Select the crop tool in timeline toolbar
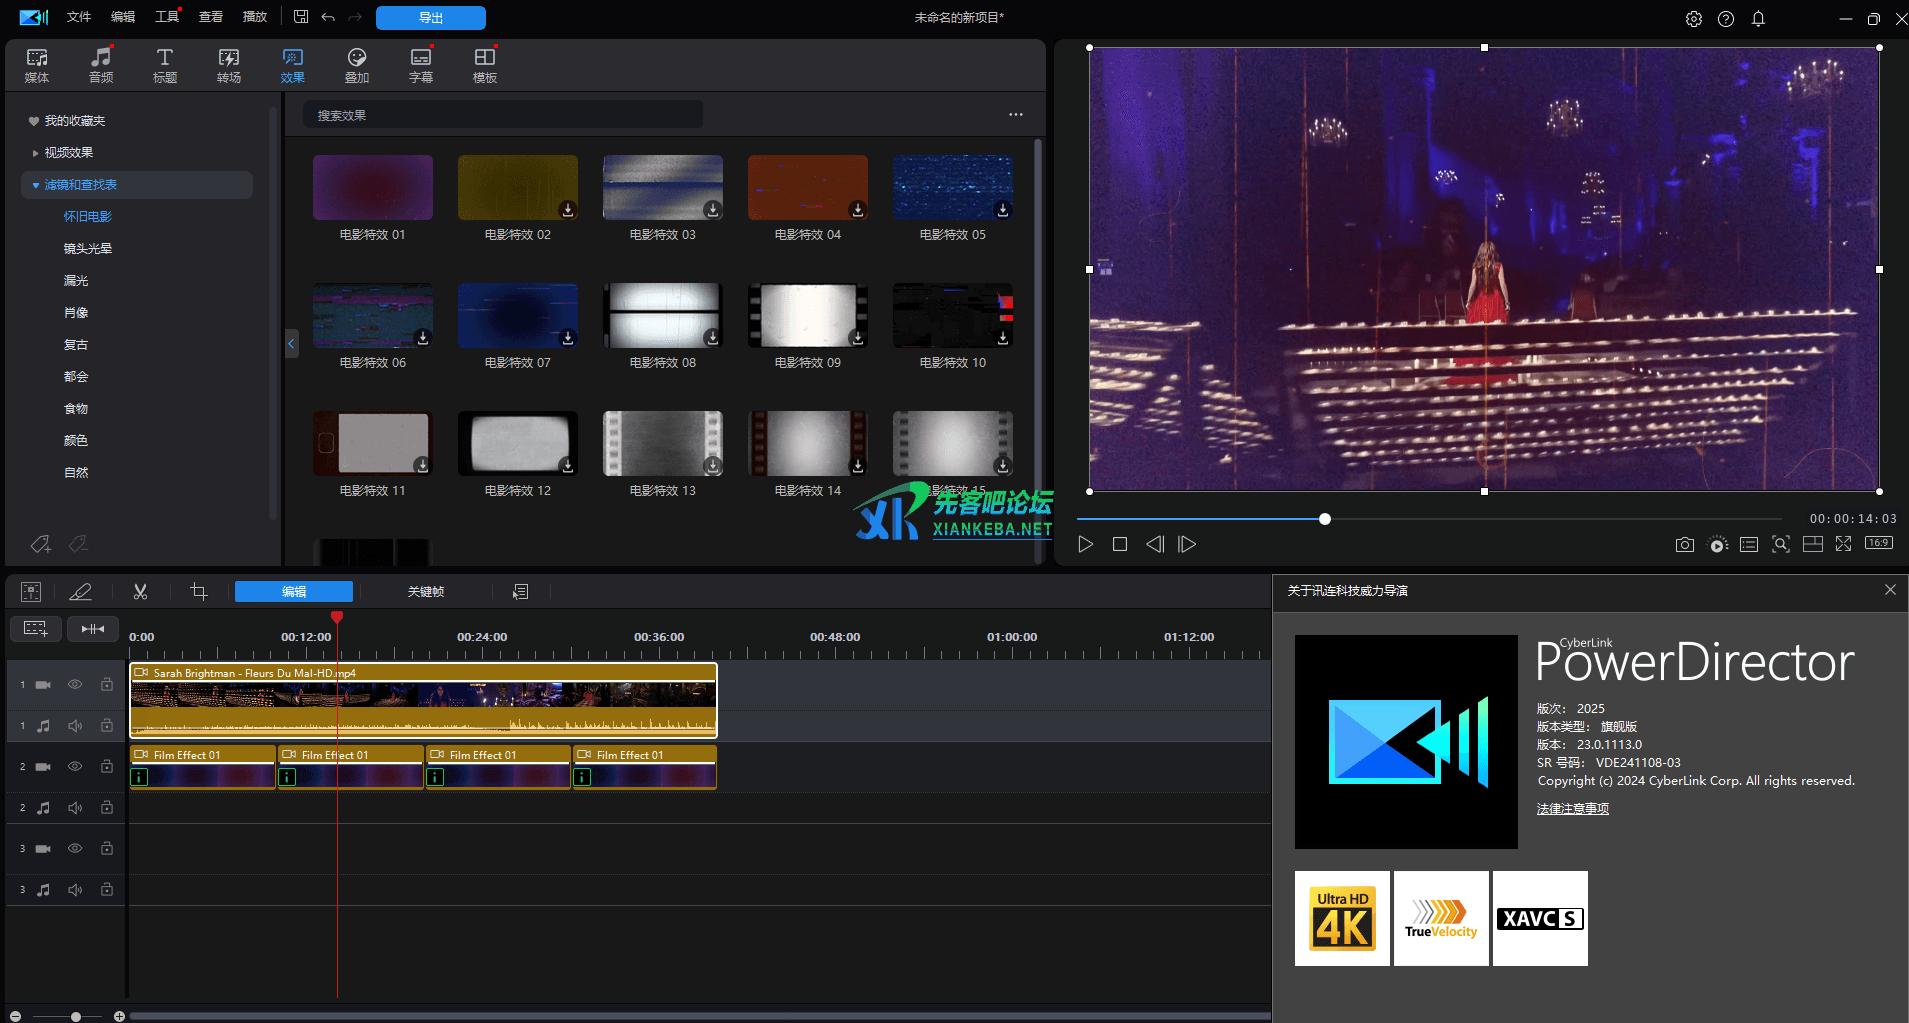 click(x=199, y=592)
